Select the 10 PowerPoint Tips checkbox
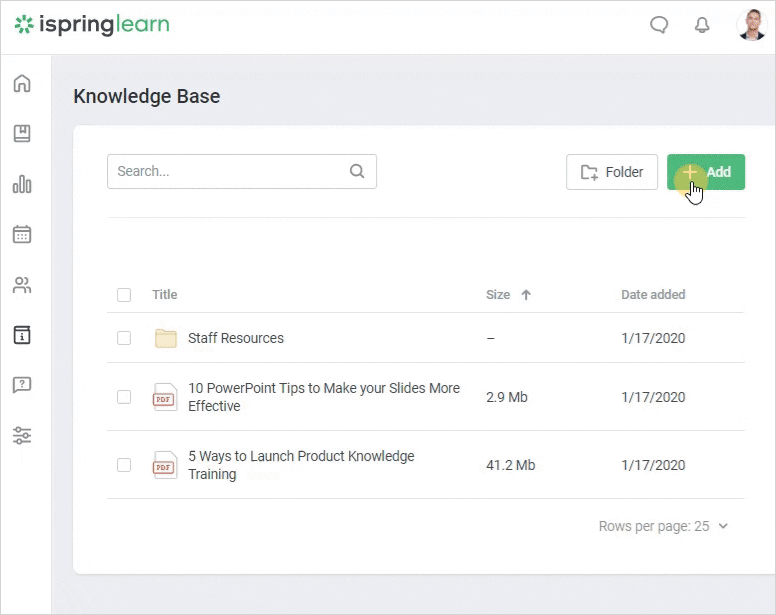This screenshot has width=776, height=615. (x=124, y=397)
